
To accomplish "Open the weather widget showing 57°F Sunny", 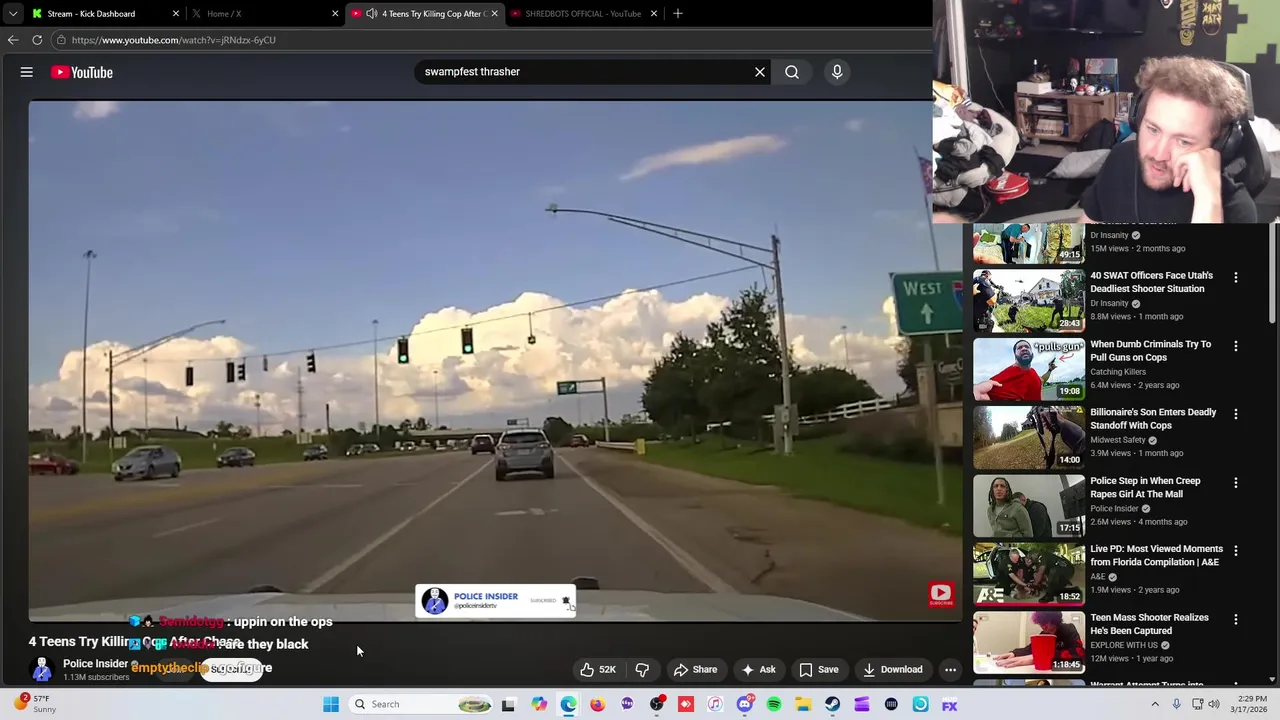I will (x=32, y=704).
